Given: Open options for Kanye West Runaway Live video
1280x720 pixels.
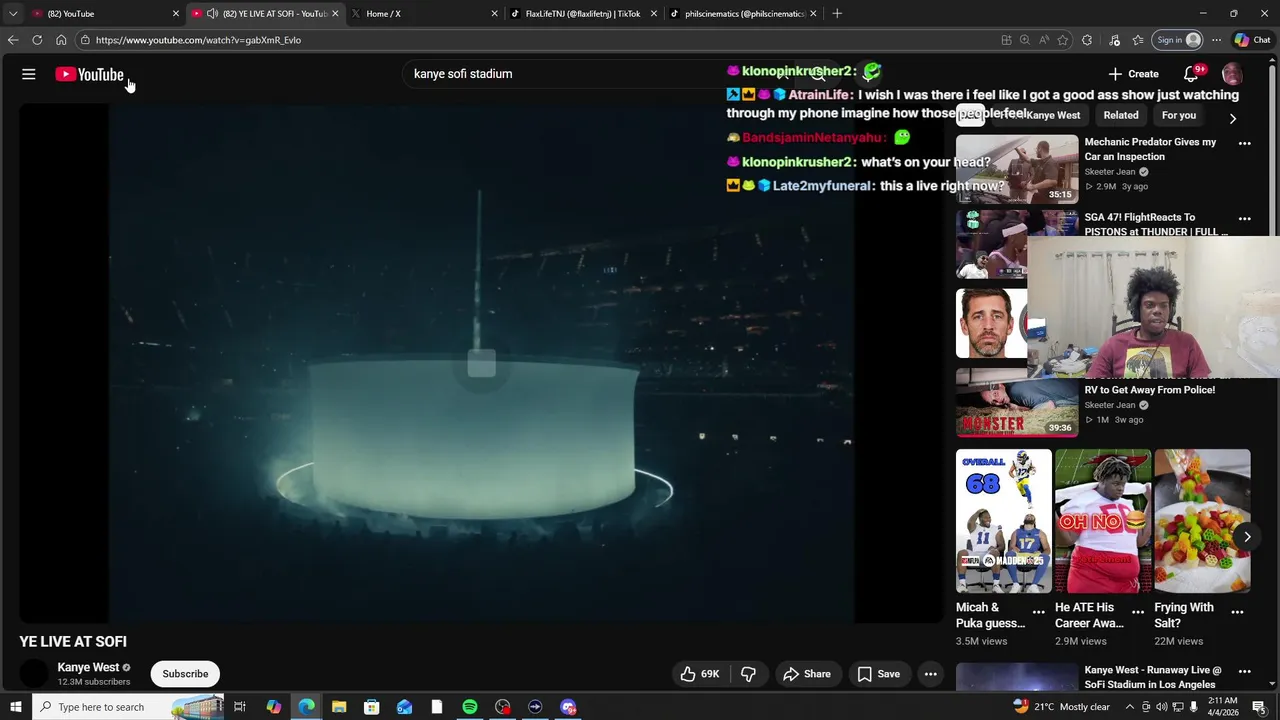Looking at the screenshot, I should 1245,672.
